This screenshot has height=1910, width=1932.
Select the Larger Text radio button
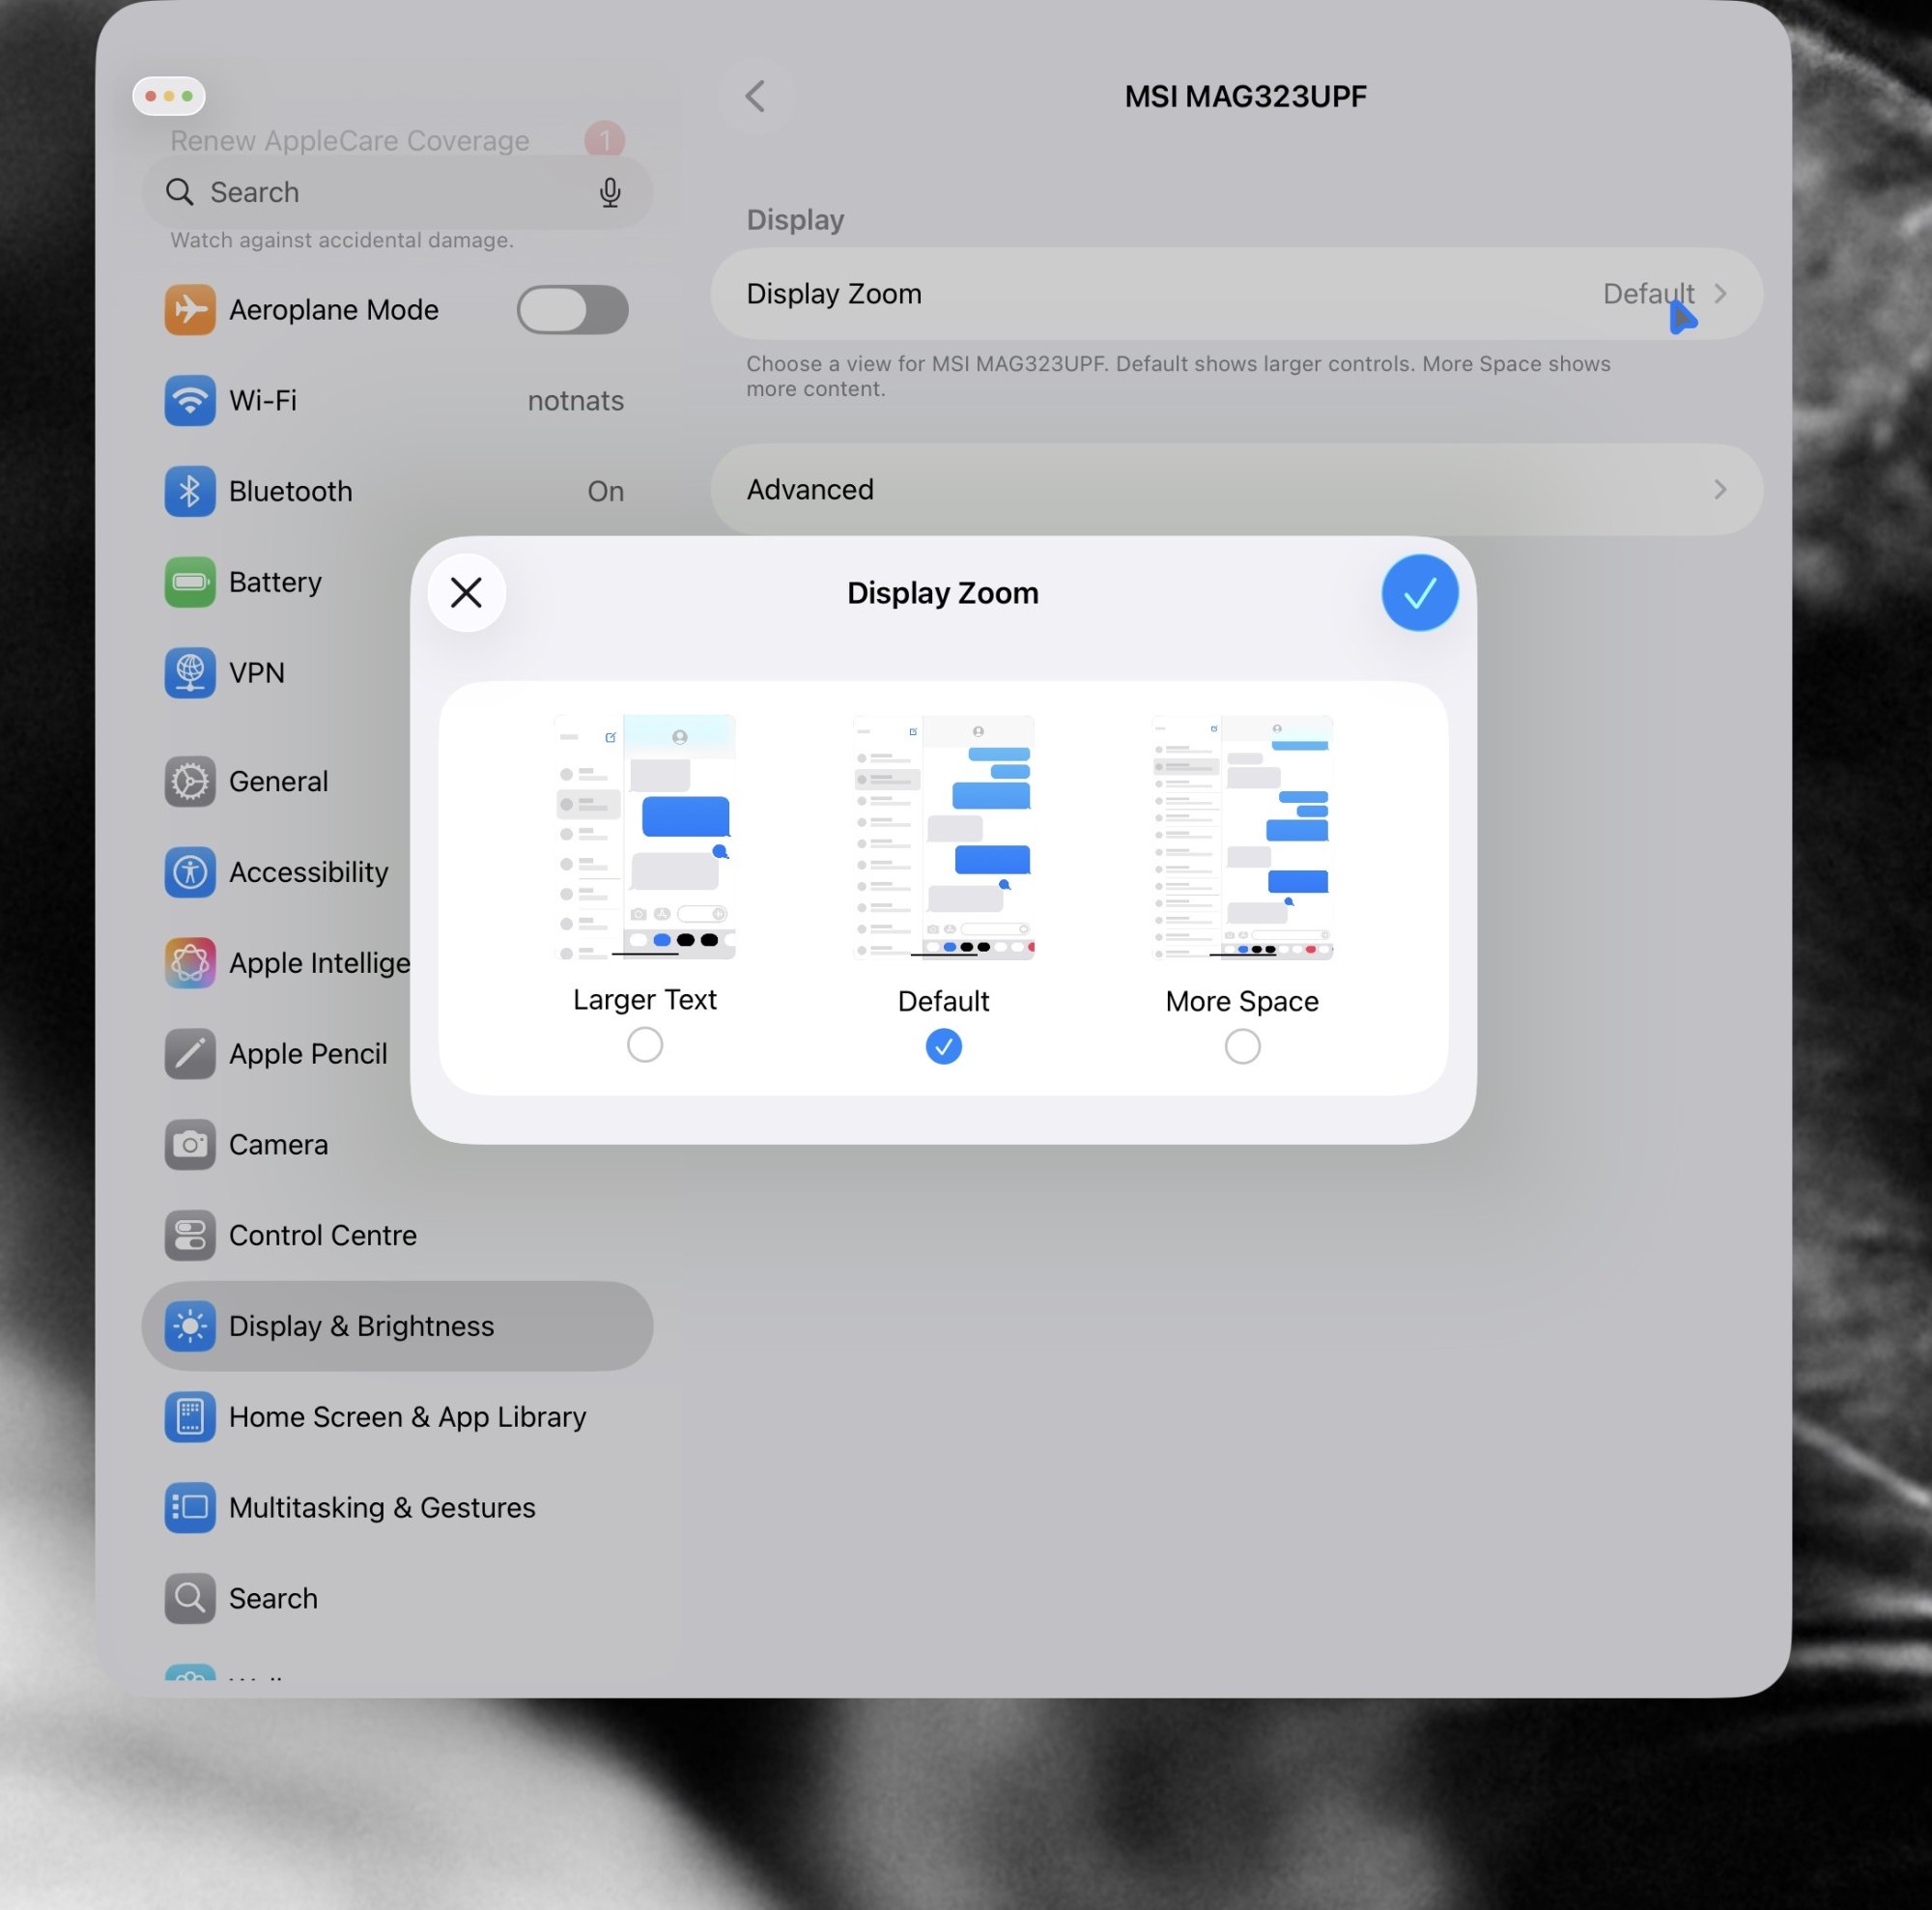coord(644,1045)
